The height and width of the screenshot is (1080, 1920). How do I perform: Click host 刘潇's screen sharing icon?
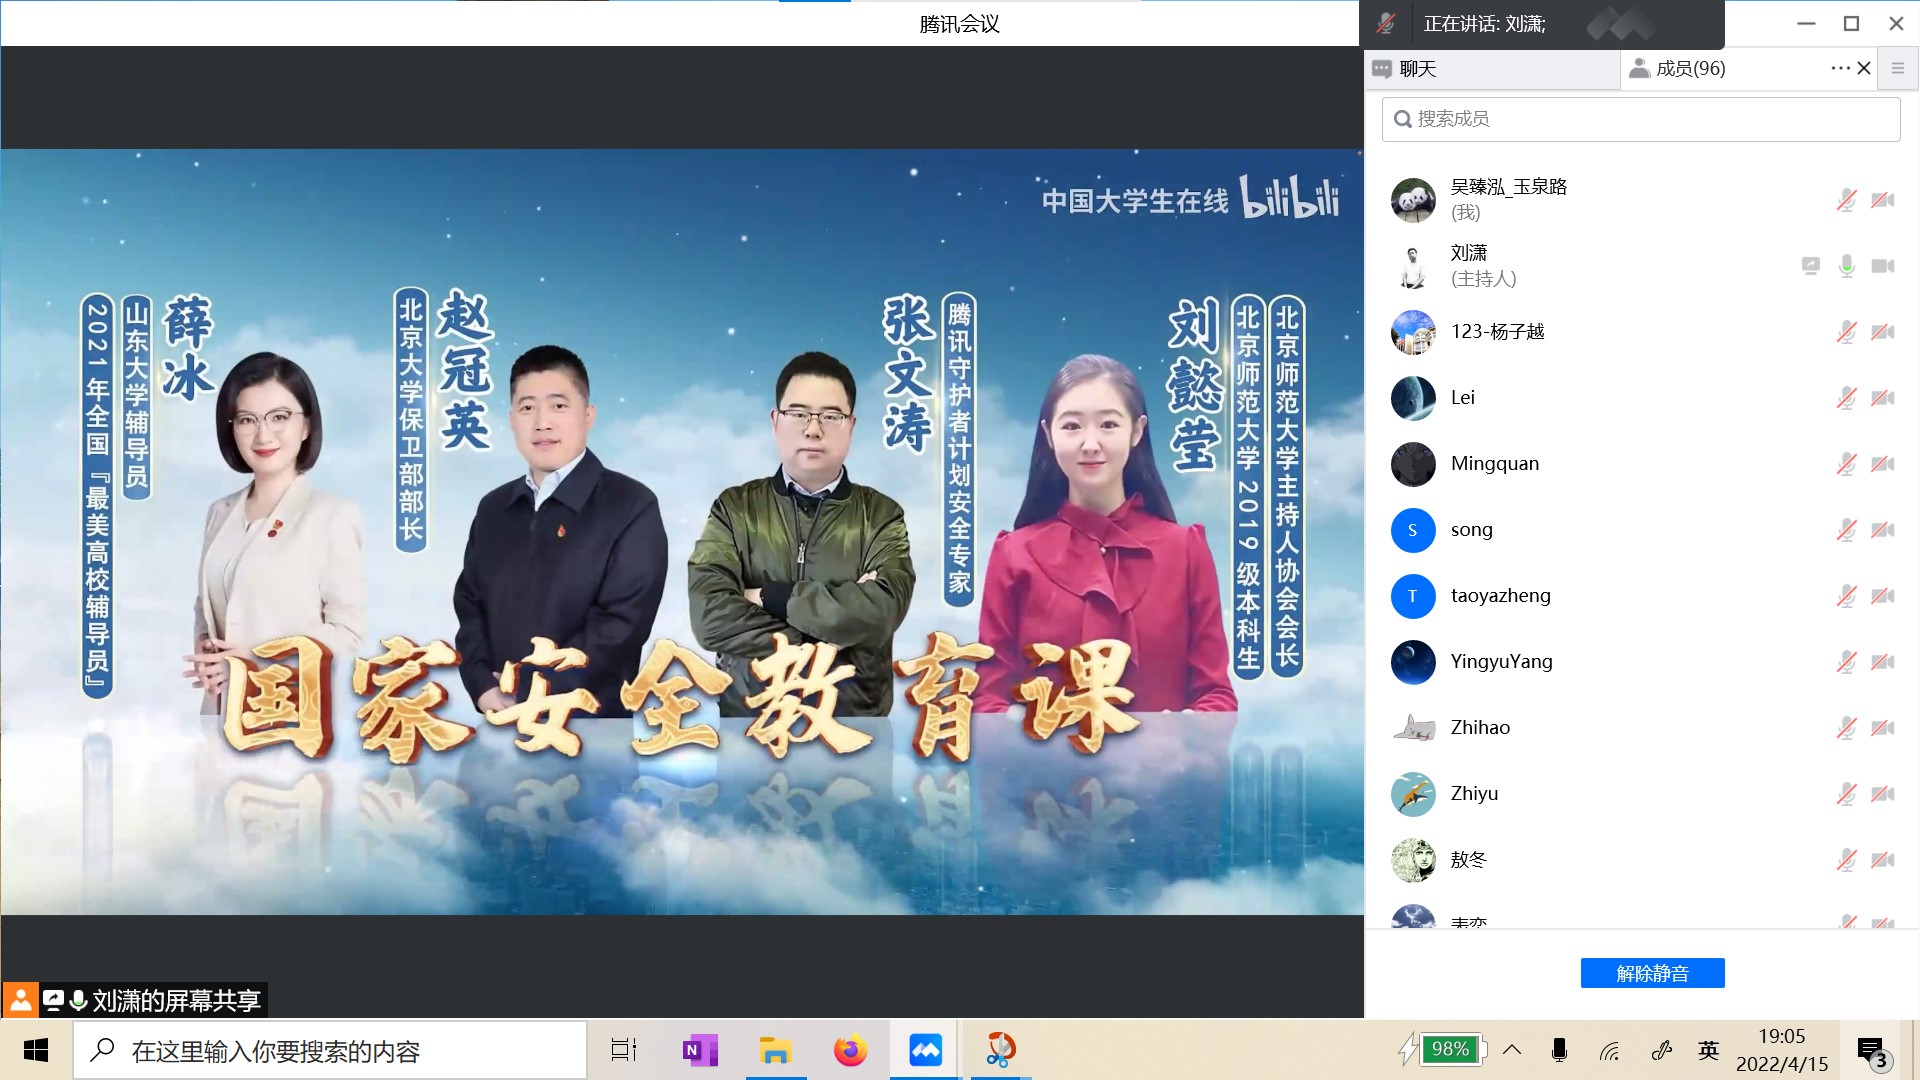click(x=1811, y=266)
